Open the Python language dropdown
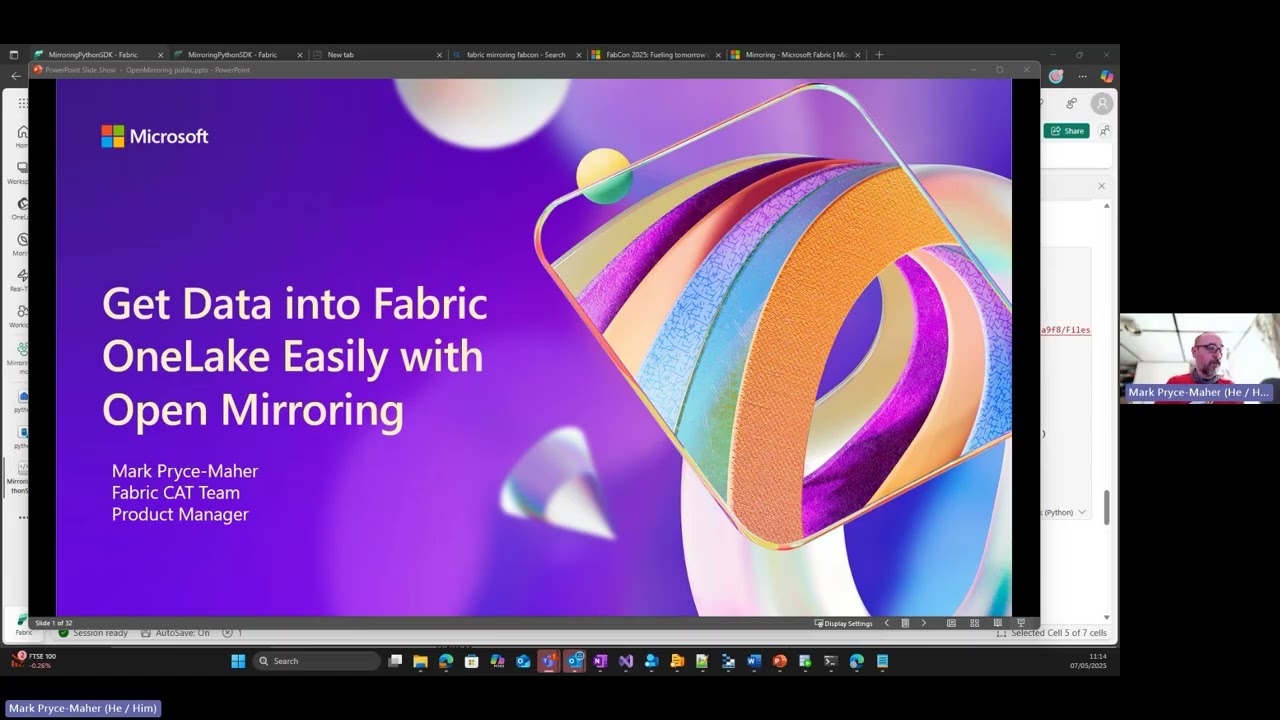 tap(1065, 512)
